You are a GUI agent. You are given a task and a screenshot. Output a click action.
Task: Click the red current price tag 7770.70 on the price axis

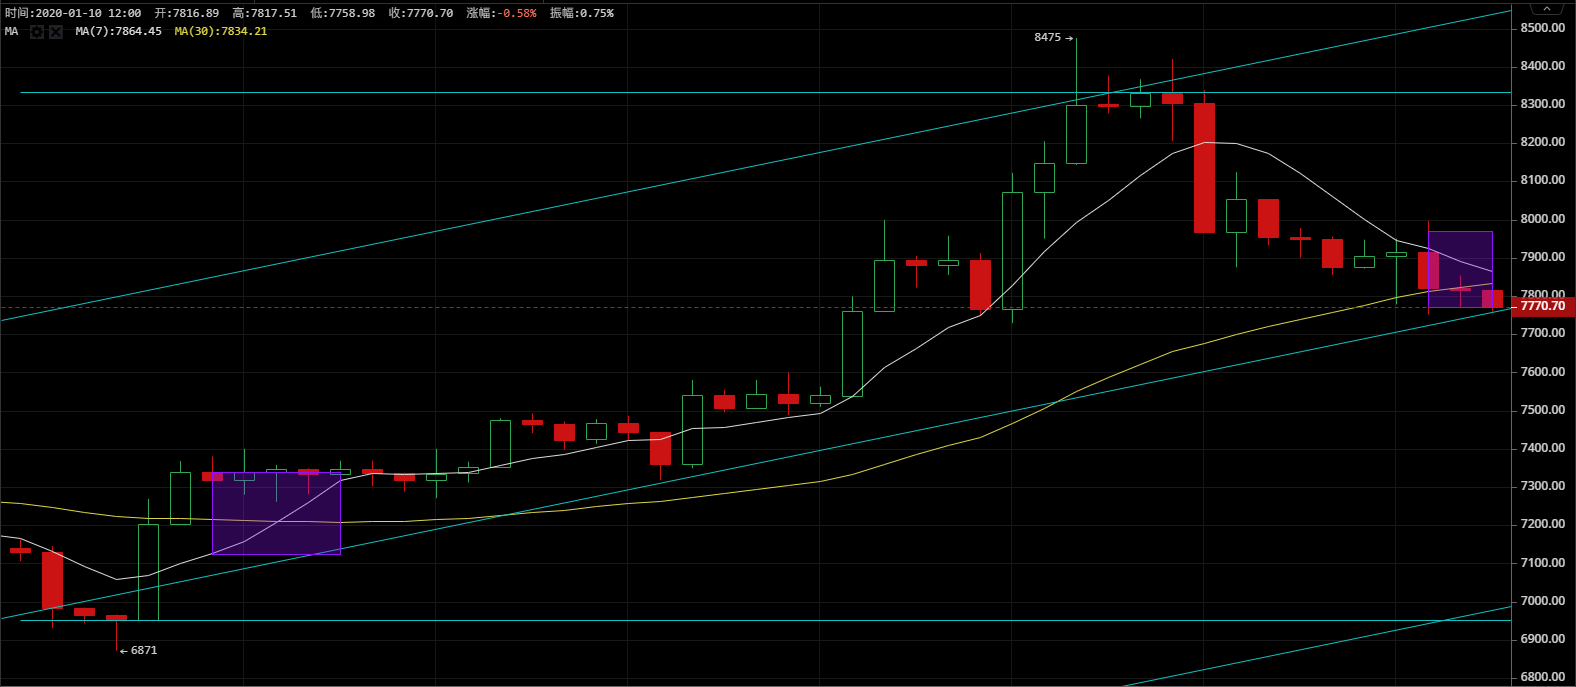click(1543, 306)
